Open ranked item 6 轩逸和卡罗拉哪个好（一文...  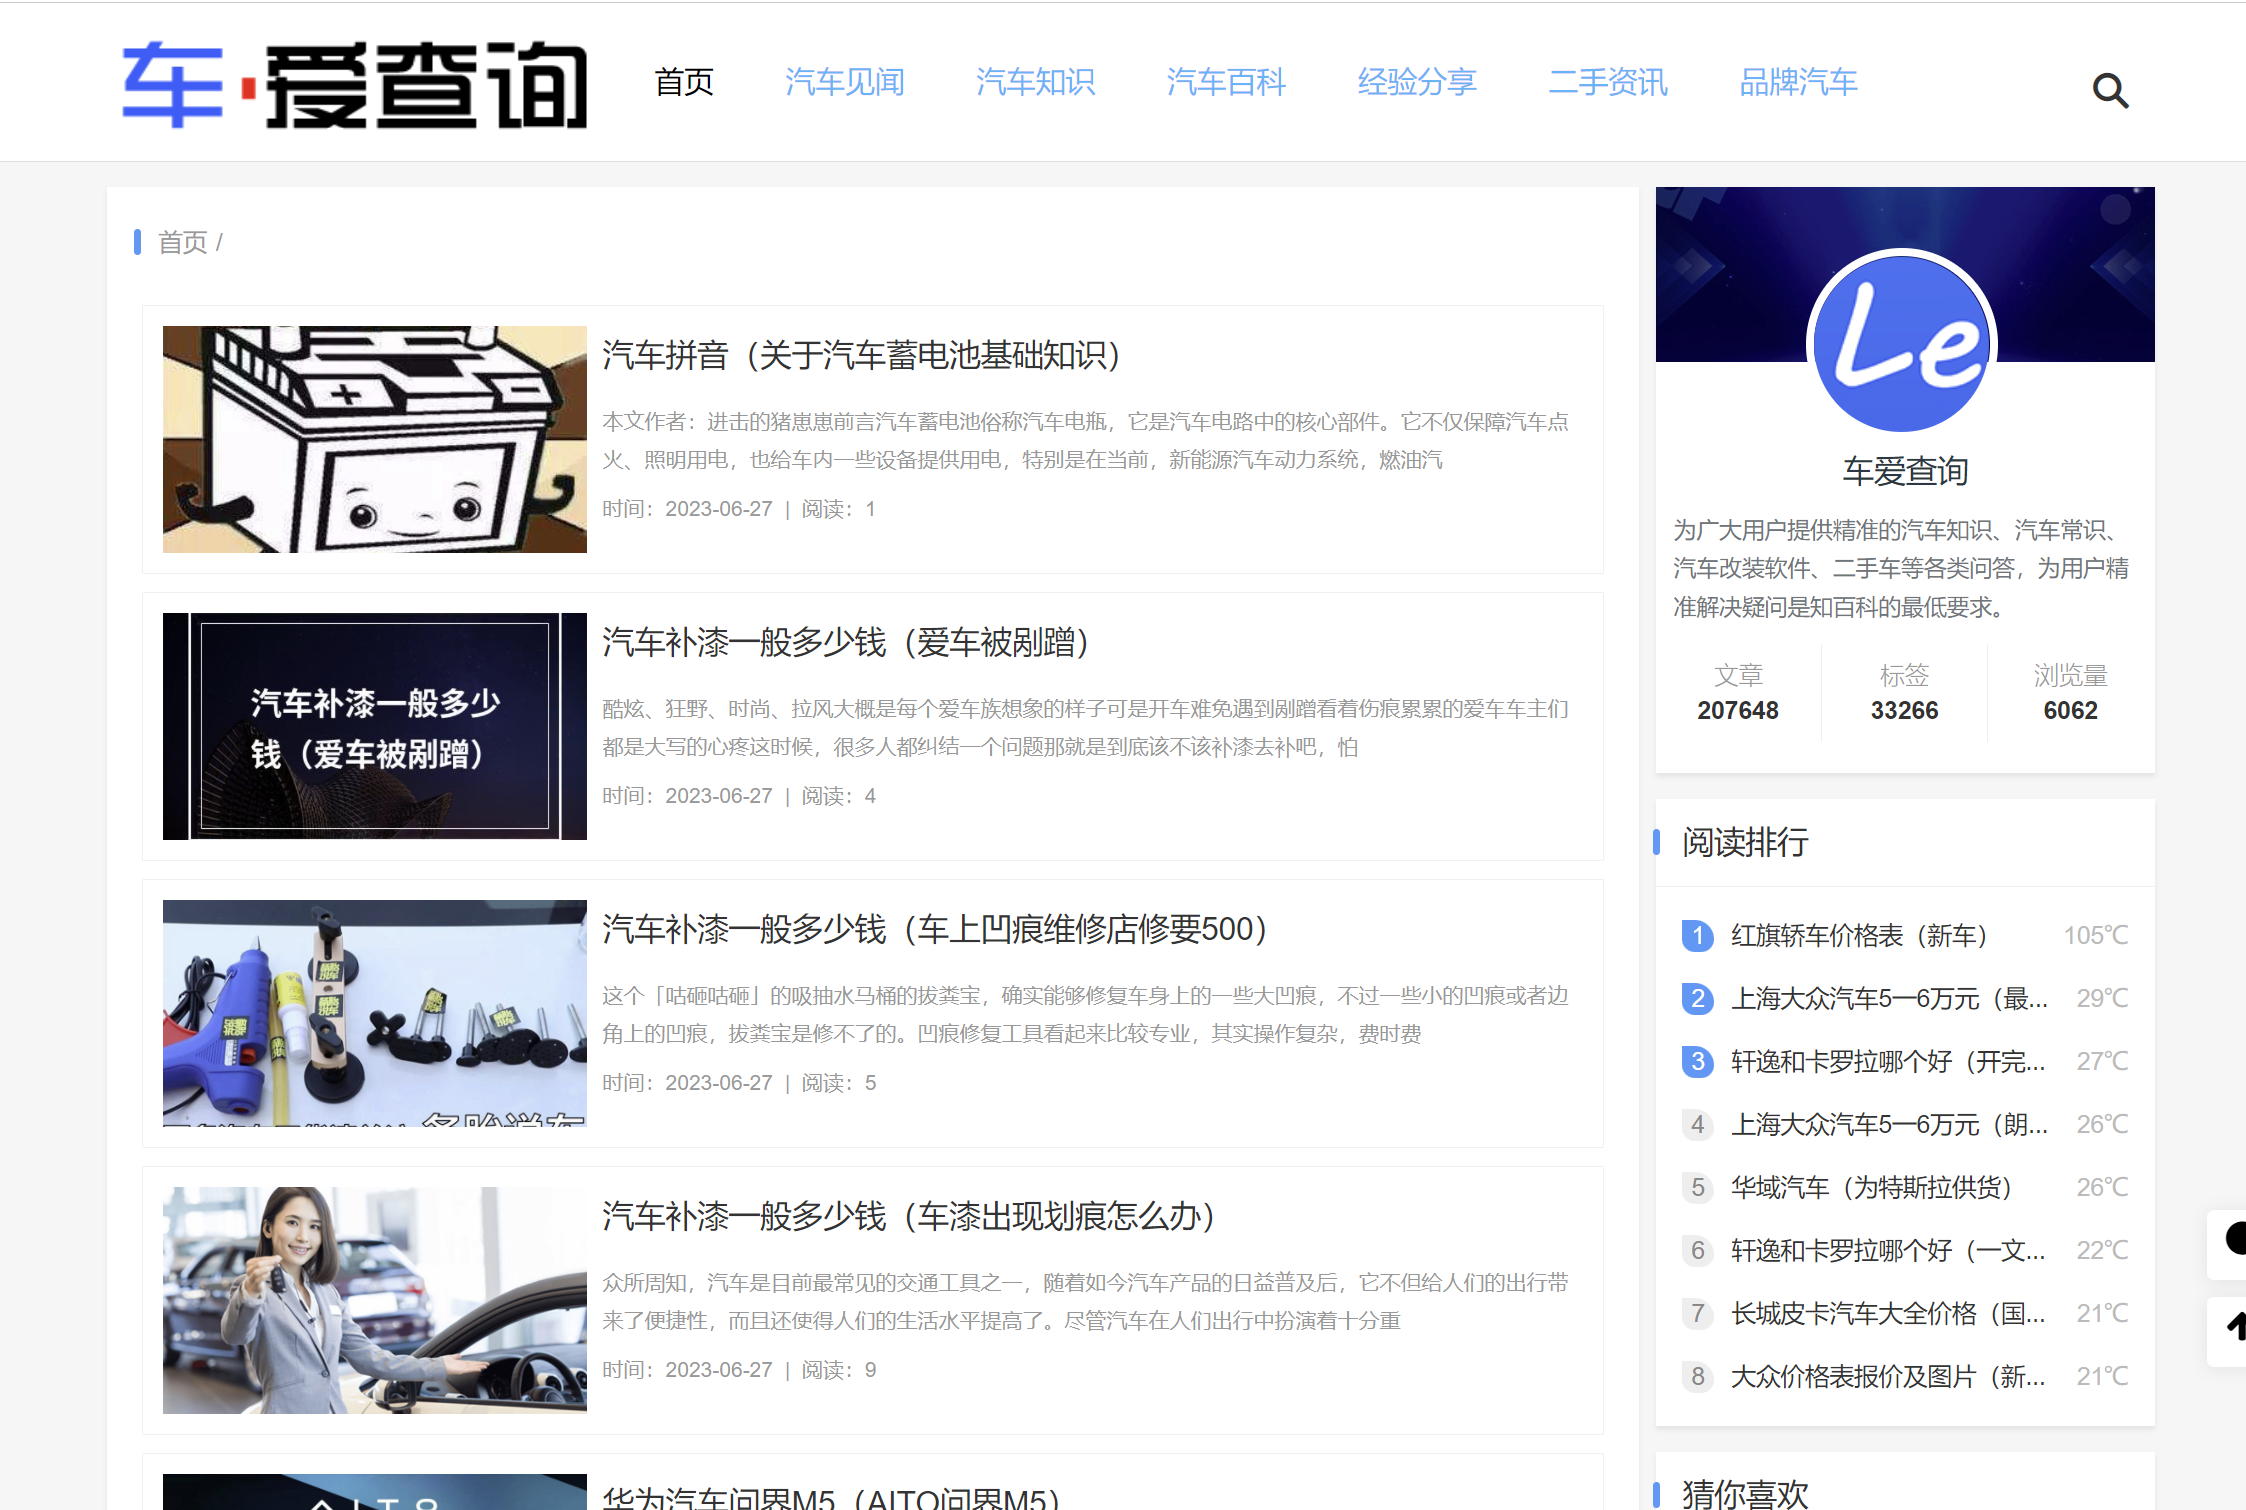1889,1250
